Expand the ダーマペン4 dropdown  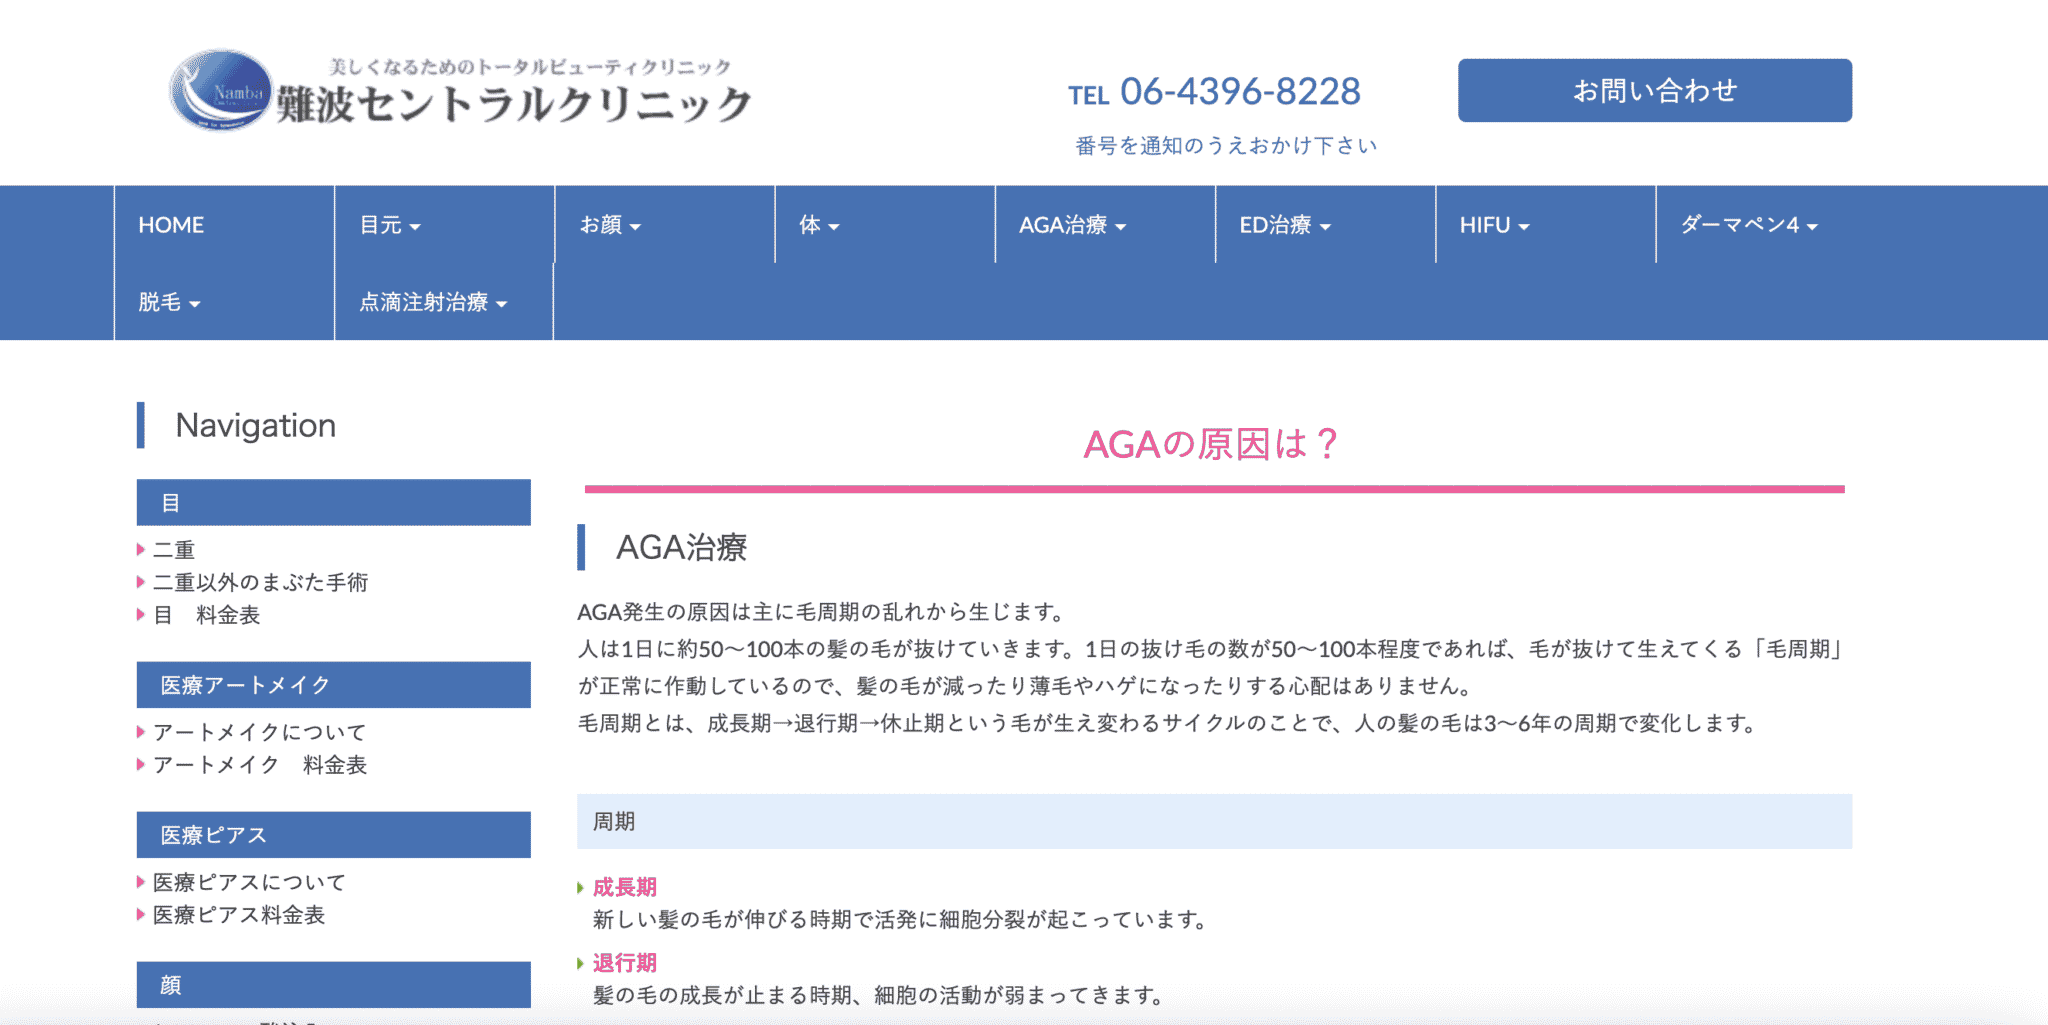tap(1748, 225)
